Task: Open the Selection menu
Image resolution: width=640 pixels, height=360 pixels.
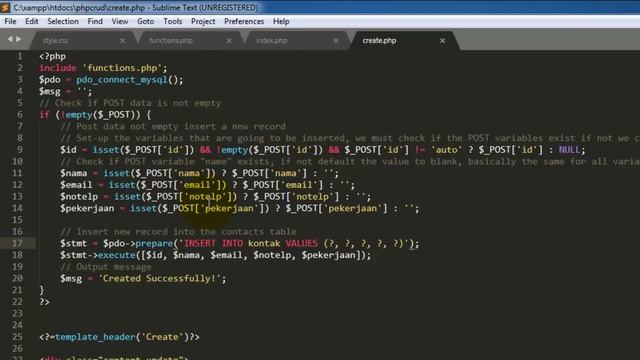Action: [x=63, y=22]
